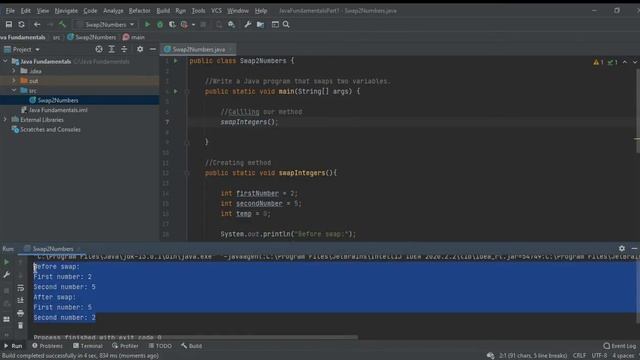Screen dimensions: 640x360
Task: Rerun program from Run panel play icon
Action: point(7,262)
